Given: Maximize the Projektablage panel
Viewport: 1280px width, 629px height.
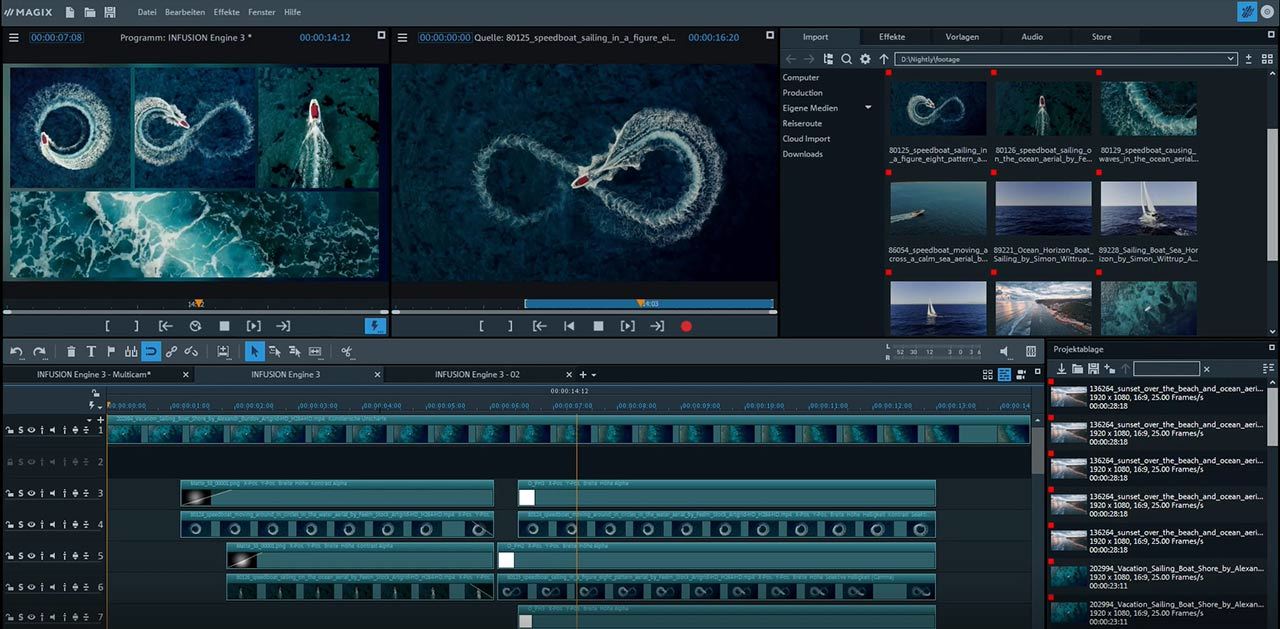Looking at the screenshot, I should pyautogui.click(x=1270, y=348).
